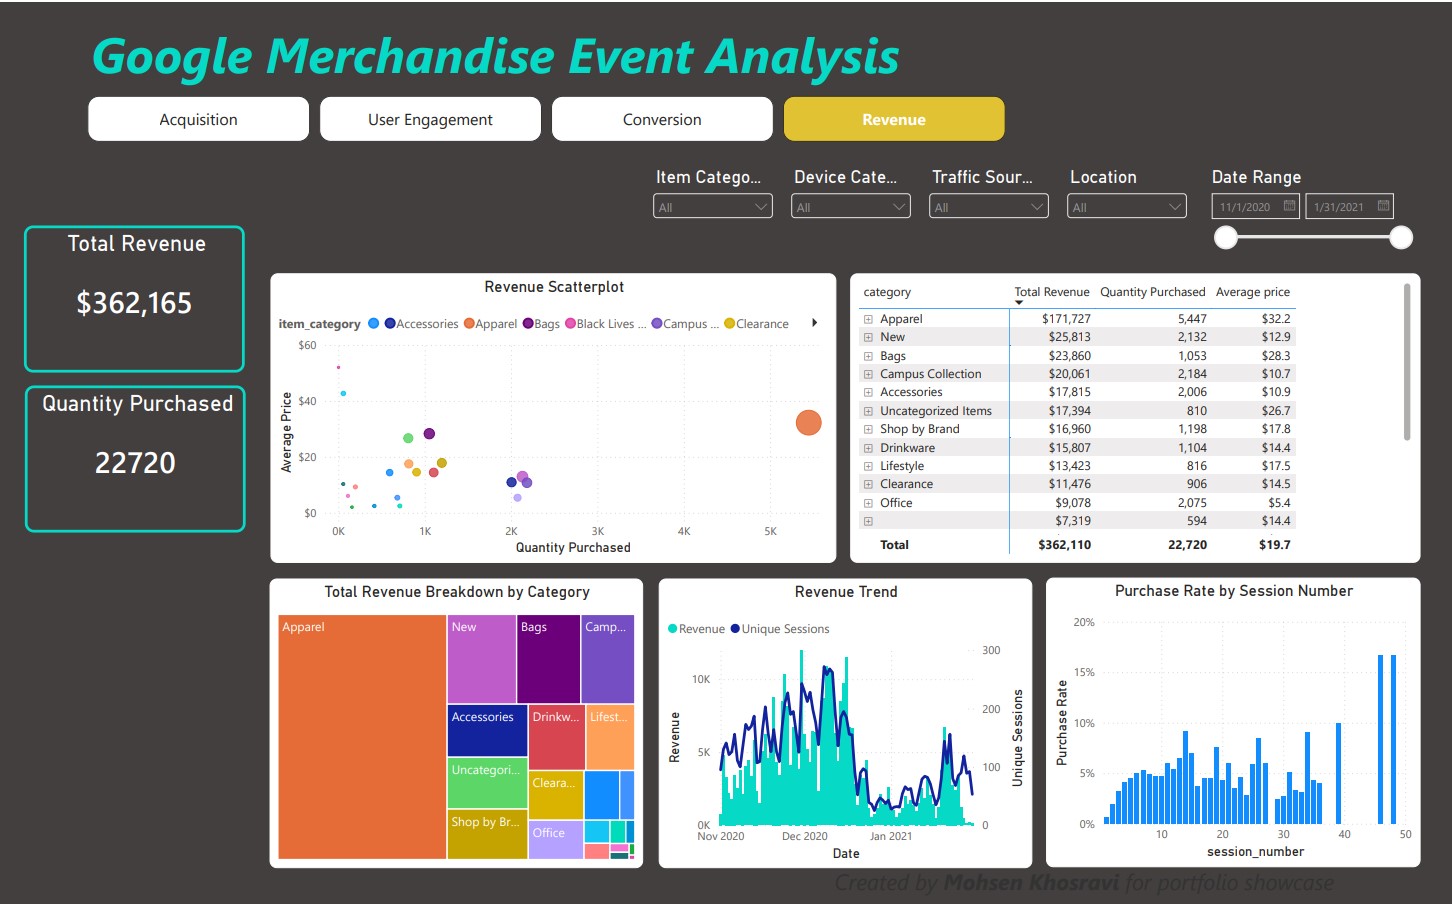The width and height of the screenshot is (1452, 904).
Task: Open the Traffic Source filter dropdown
Action: [x=989, y=207]
